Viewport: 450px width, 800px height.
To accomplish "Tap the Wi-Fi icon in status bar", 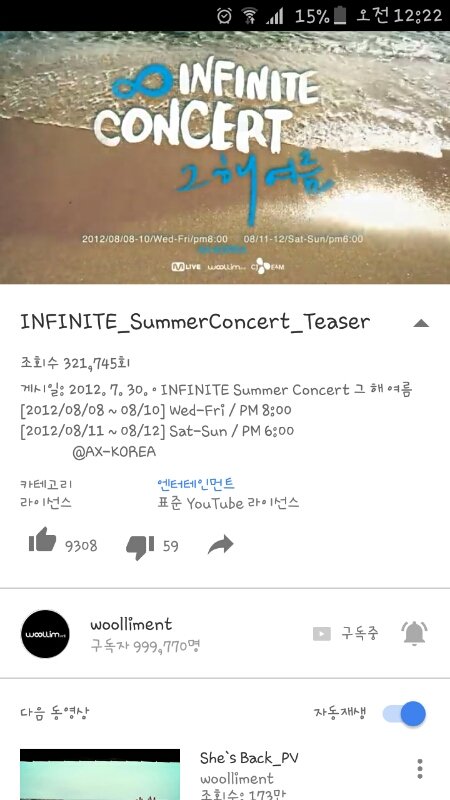I will pyautogui.click(x=249, y=16).
